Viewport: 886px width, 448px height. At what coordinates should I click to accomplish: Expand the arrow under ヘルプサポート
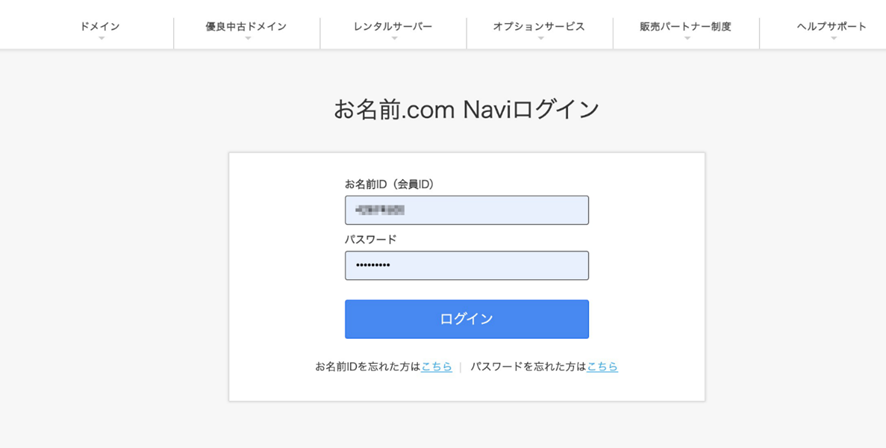pyautogui.click(x=833, y=38)
